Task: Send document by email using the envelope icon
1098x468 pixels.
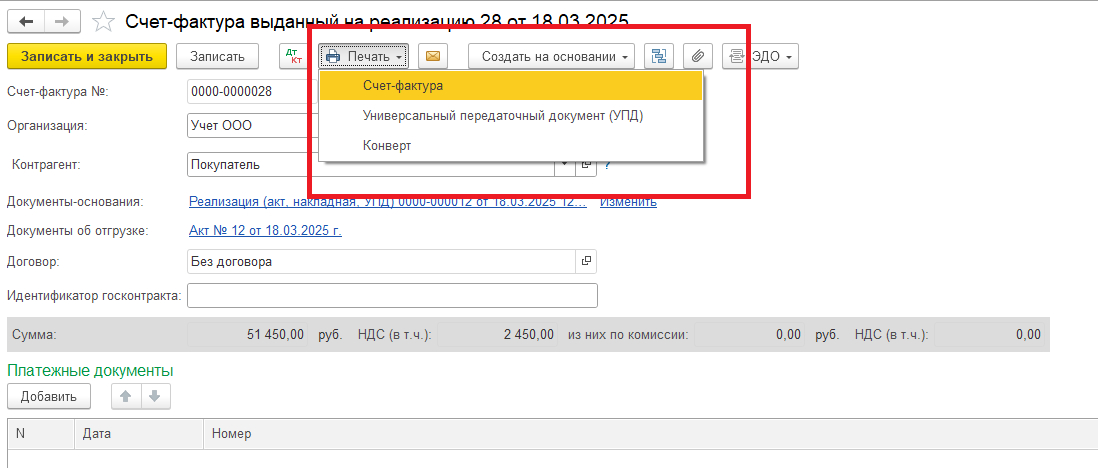Action: (433, 57)
